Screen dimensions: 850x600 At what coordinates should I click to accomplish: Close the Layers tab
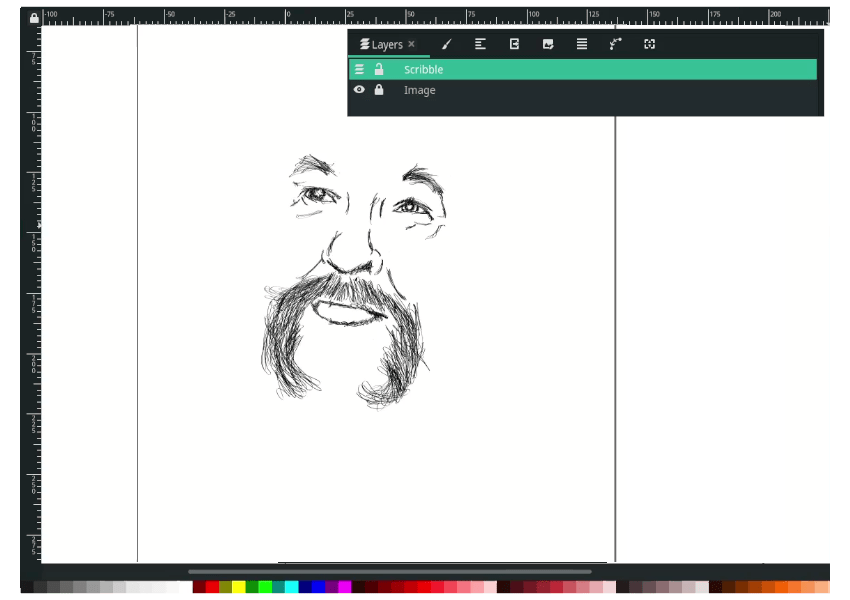[x=411, y=44]
